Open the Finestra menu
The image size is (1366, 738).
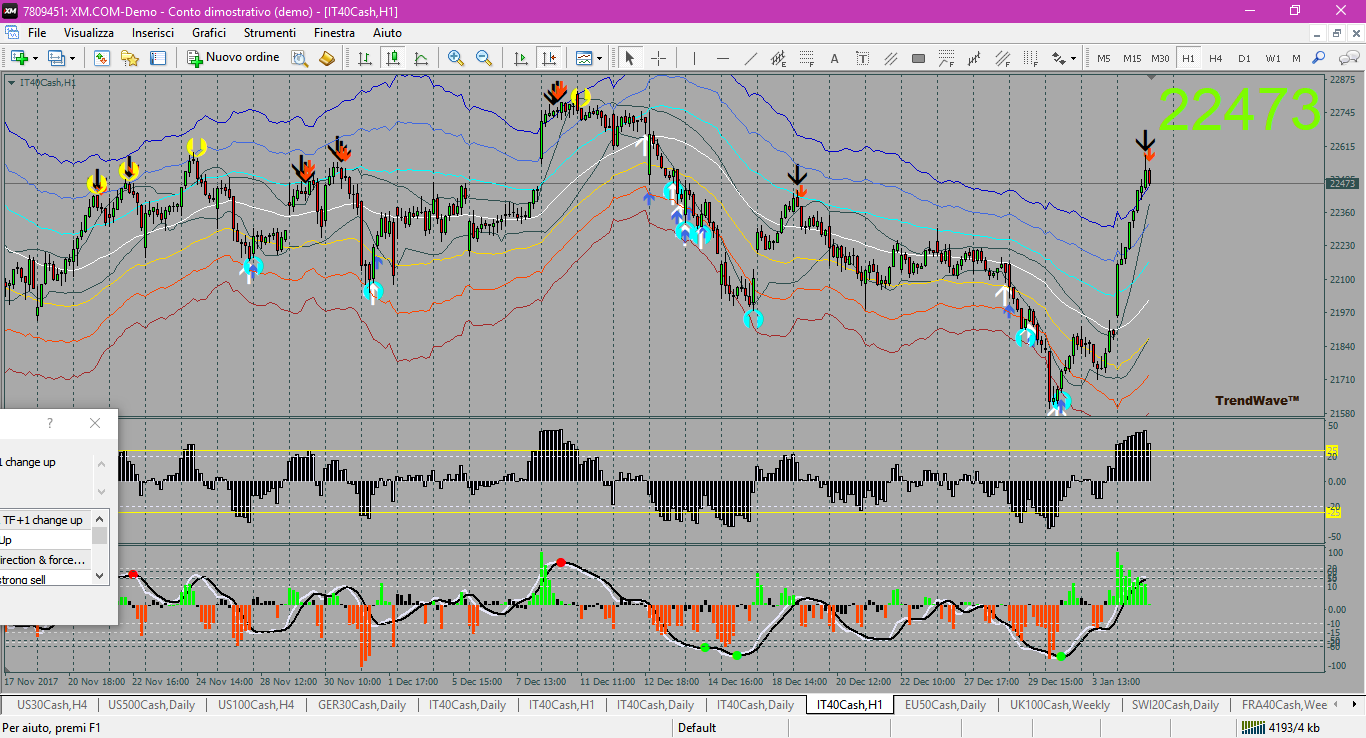[334, 33]
